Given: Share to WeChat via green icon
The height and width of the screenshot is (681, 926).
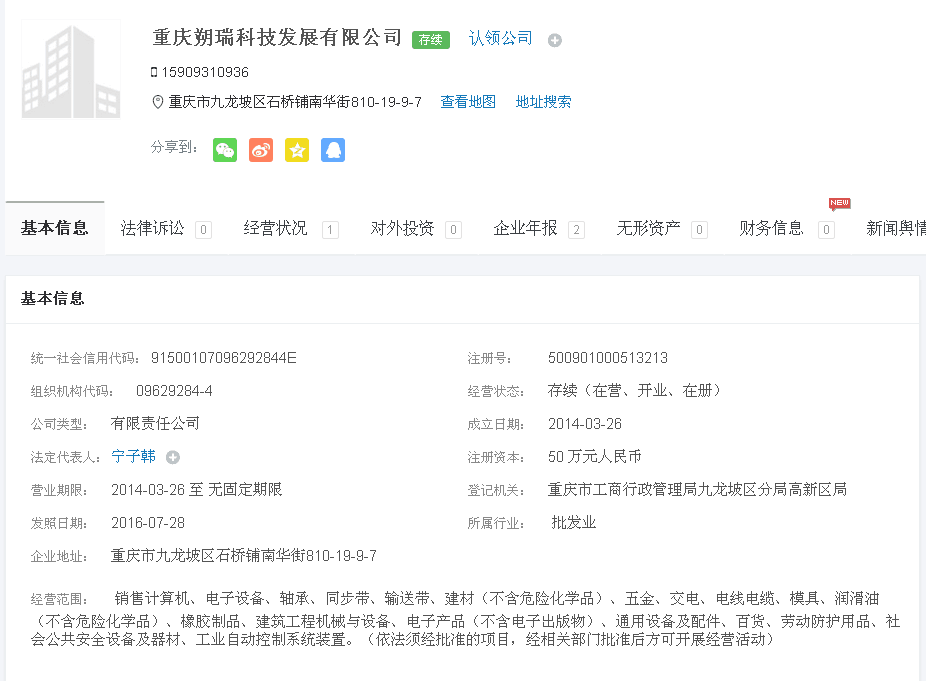Looking at the screenshot, I should (225, 150).
